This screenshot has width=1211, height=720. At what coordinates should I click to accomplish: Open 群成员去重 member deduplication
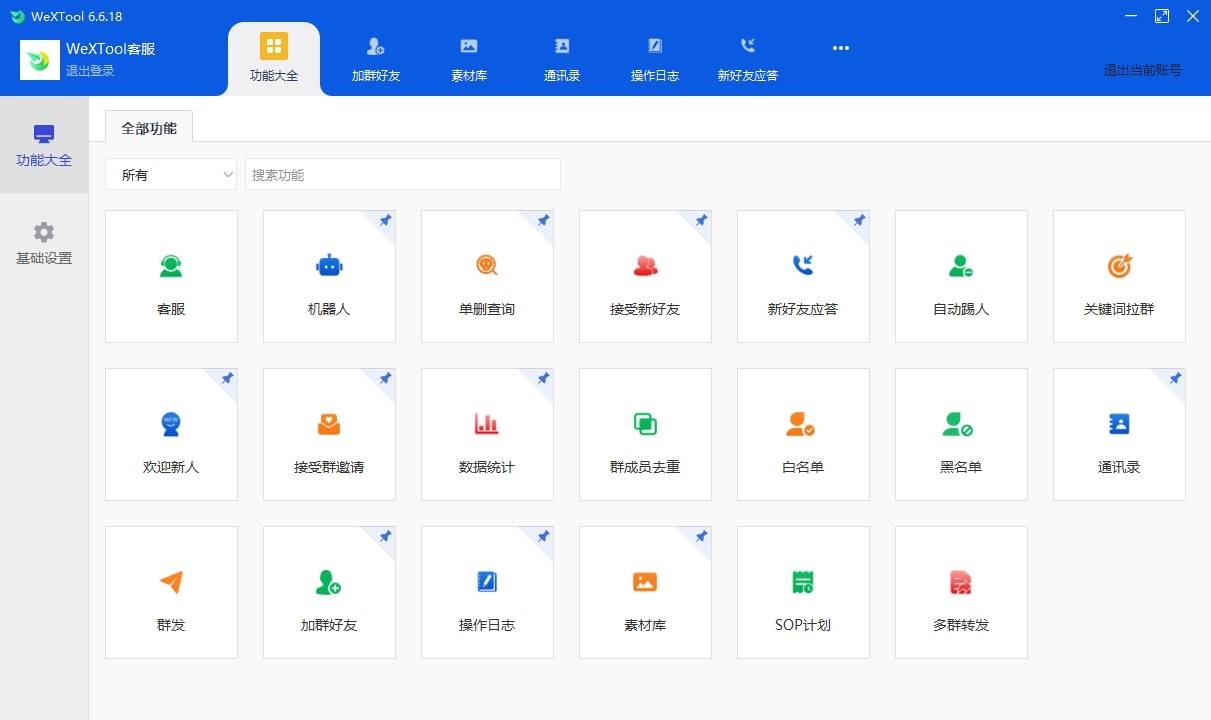[645, 434]
